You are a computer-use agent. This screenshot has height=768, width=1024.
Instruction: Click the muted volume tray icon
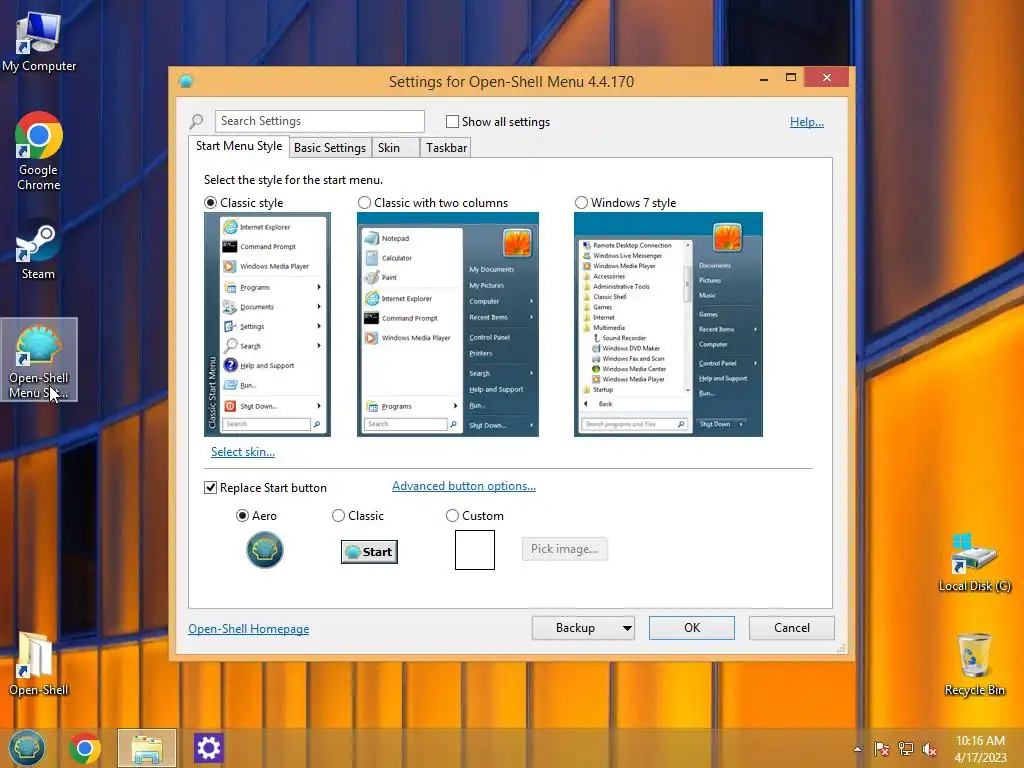[929, 749]
